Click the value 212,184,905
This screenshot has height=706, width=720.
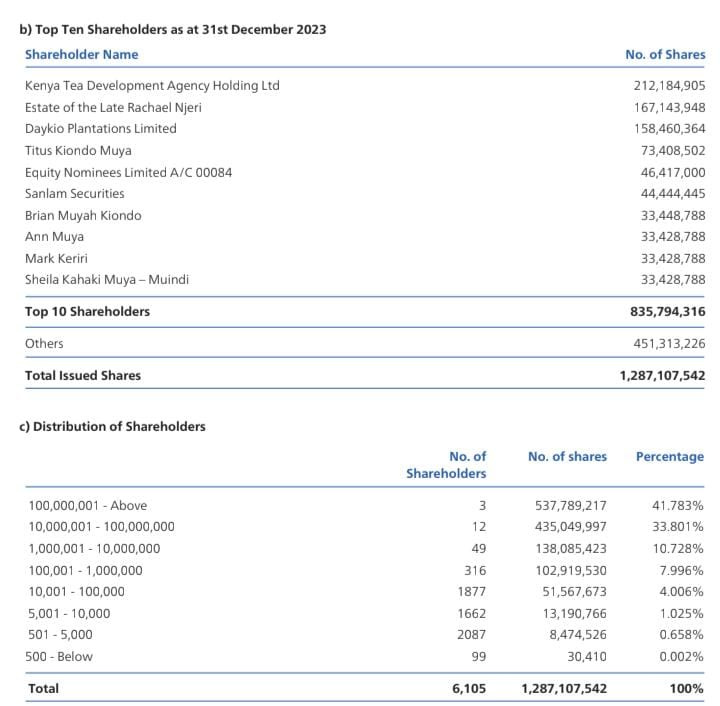coord(669,86)
